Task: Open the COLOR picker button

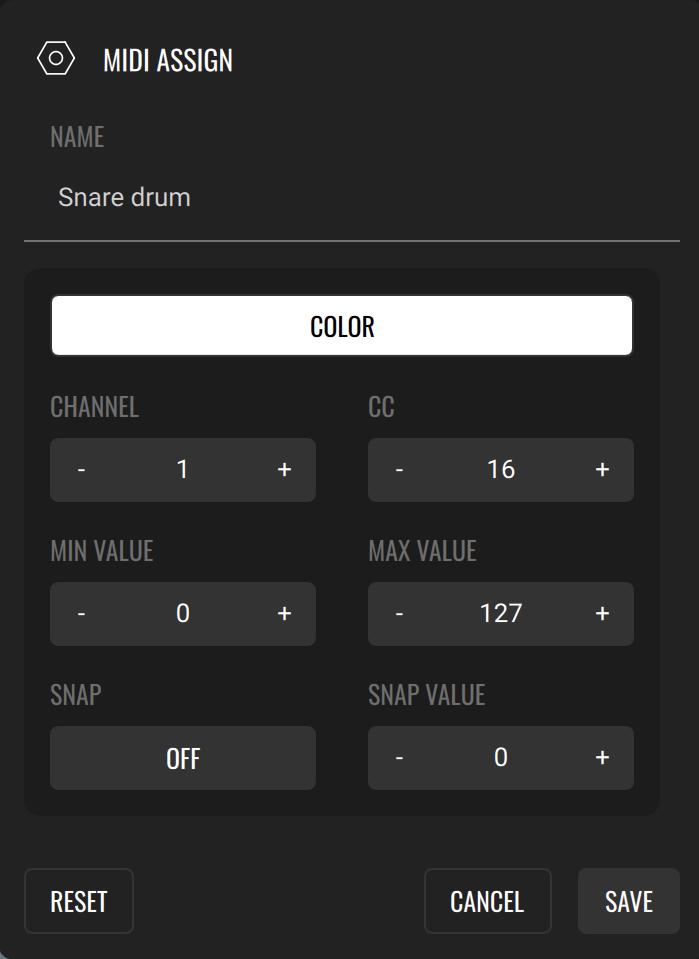Action: tap(342, 326)
